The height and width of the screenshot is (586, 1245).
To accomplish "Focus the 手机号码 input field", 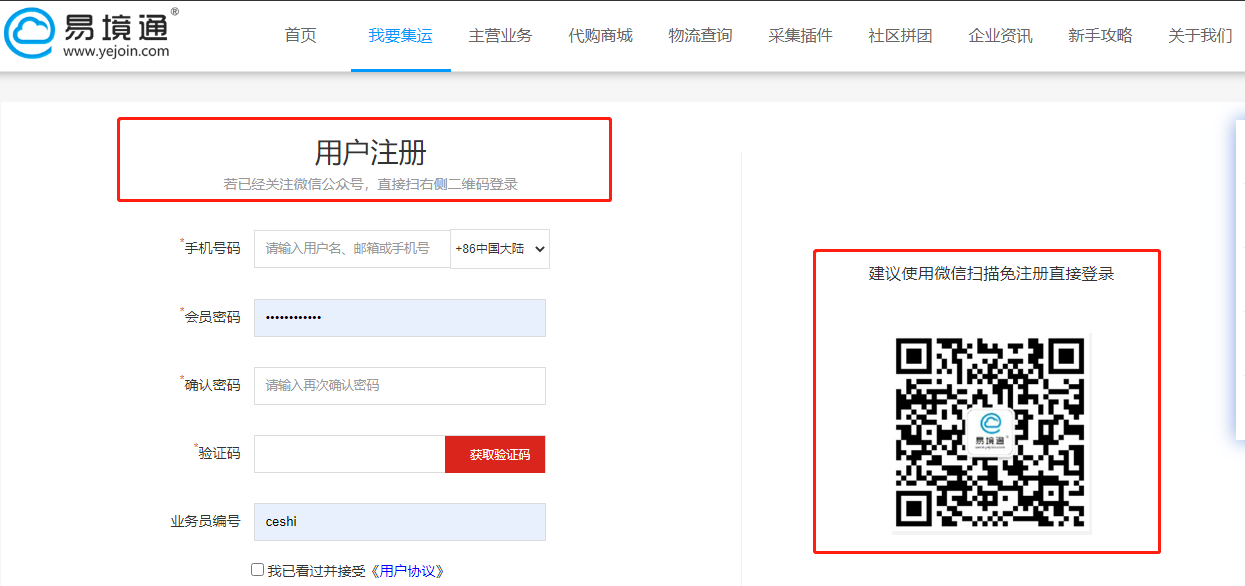I will [352, 249].
